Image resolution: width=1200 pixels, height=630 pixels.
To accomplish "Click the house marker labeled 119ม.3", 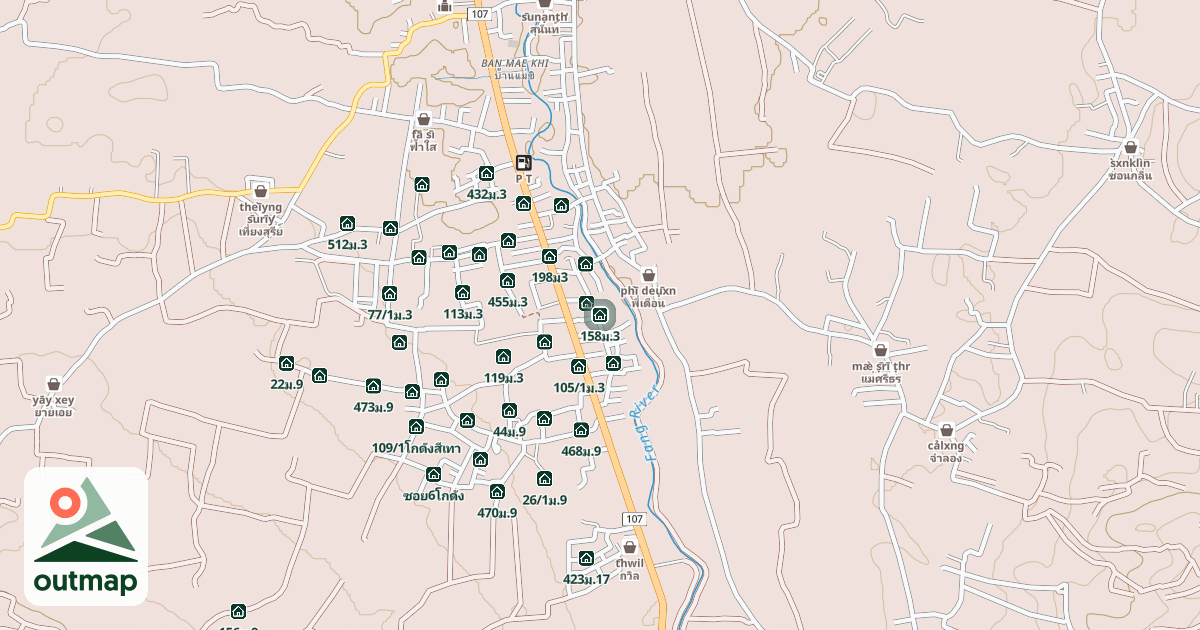I will click(x=503, y=357).
